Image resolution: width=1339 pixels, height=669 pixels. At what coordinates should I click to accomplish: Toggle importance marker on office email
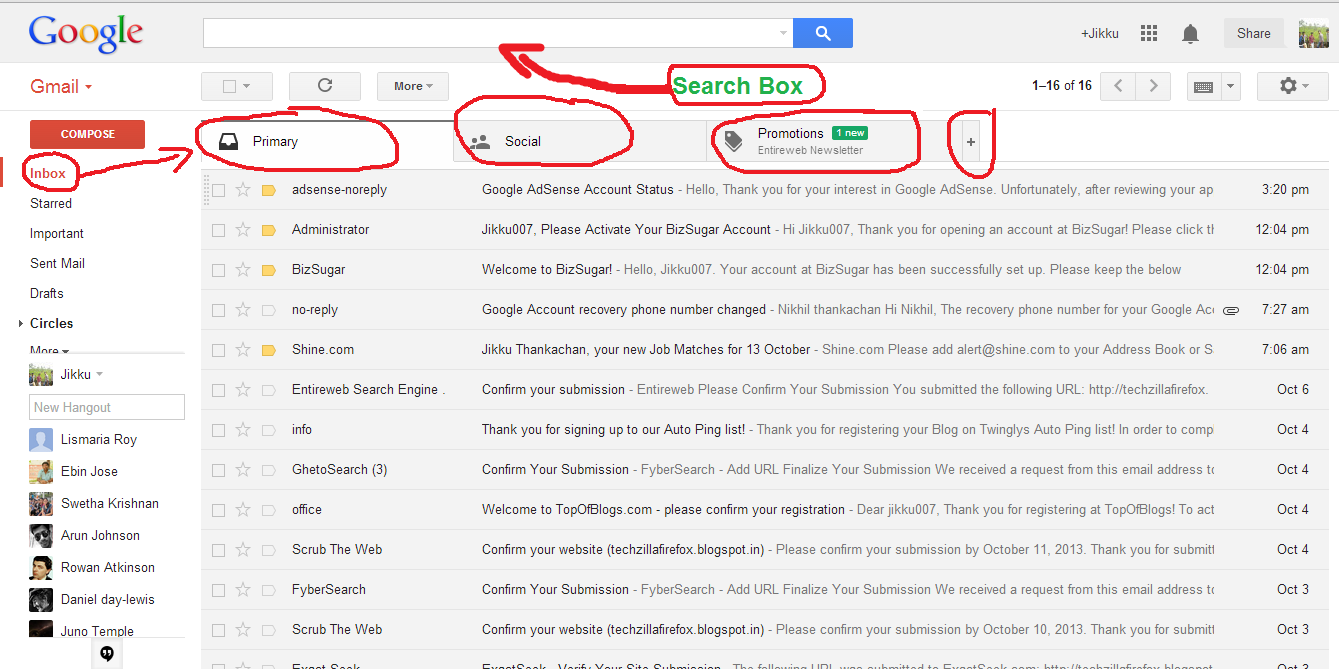268,510
